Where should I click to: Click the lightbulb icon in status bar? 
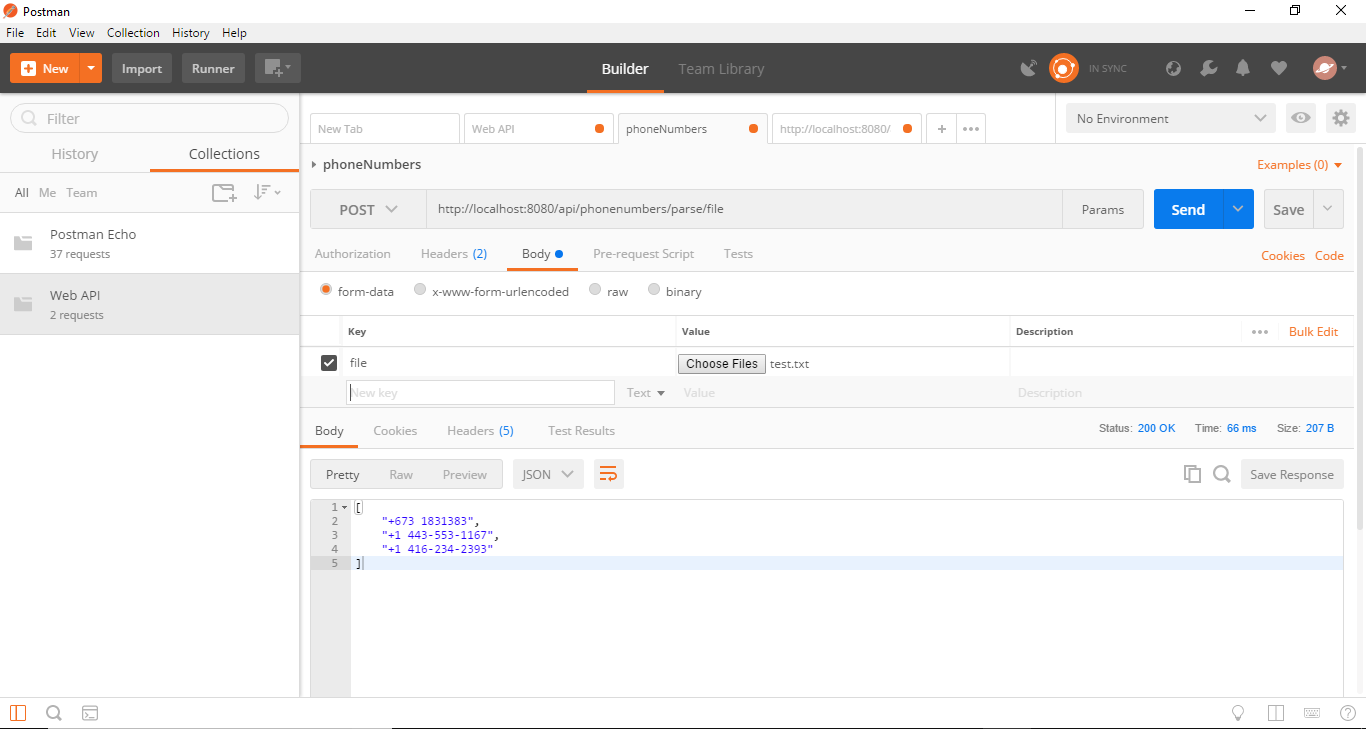tap(1238, 713)
